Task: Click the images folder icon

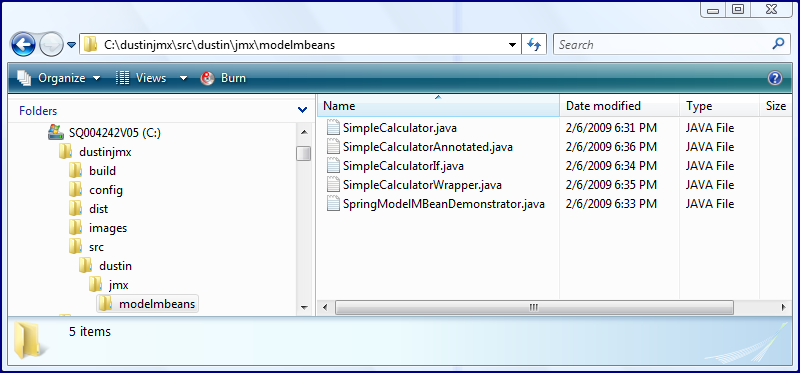Action: pos(76,228)
